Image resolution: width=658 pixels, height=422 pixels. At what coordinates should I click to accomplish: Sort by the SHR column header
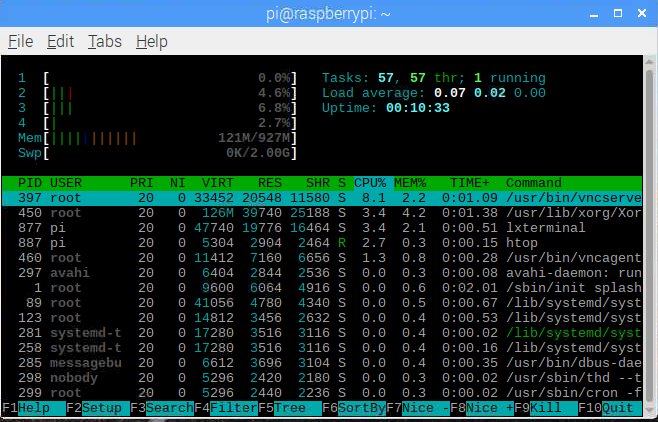pos(318,183)
